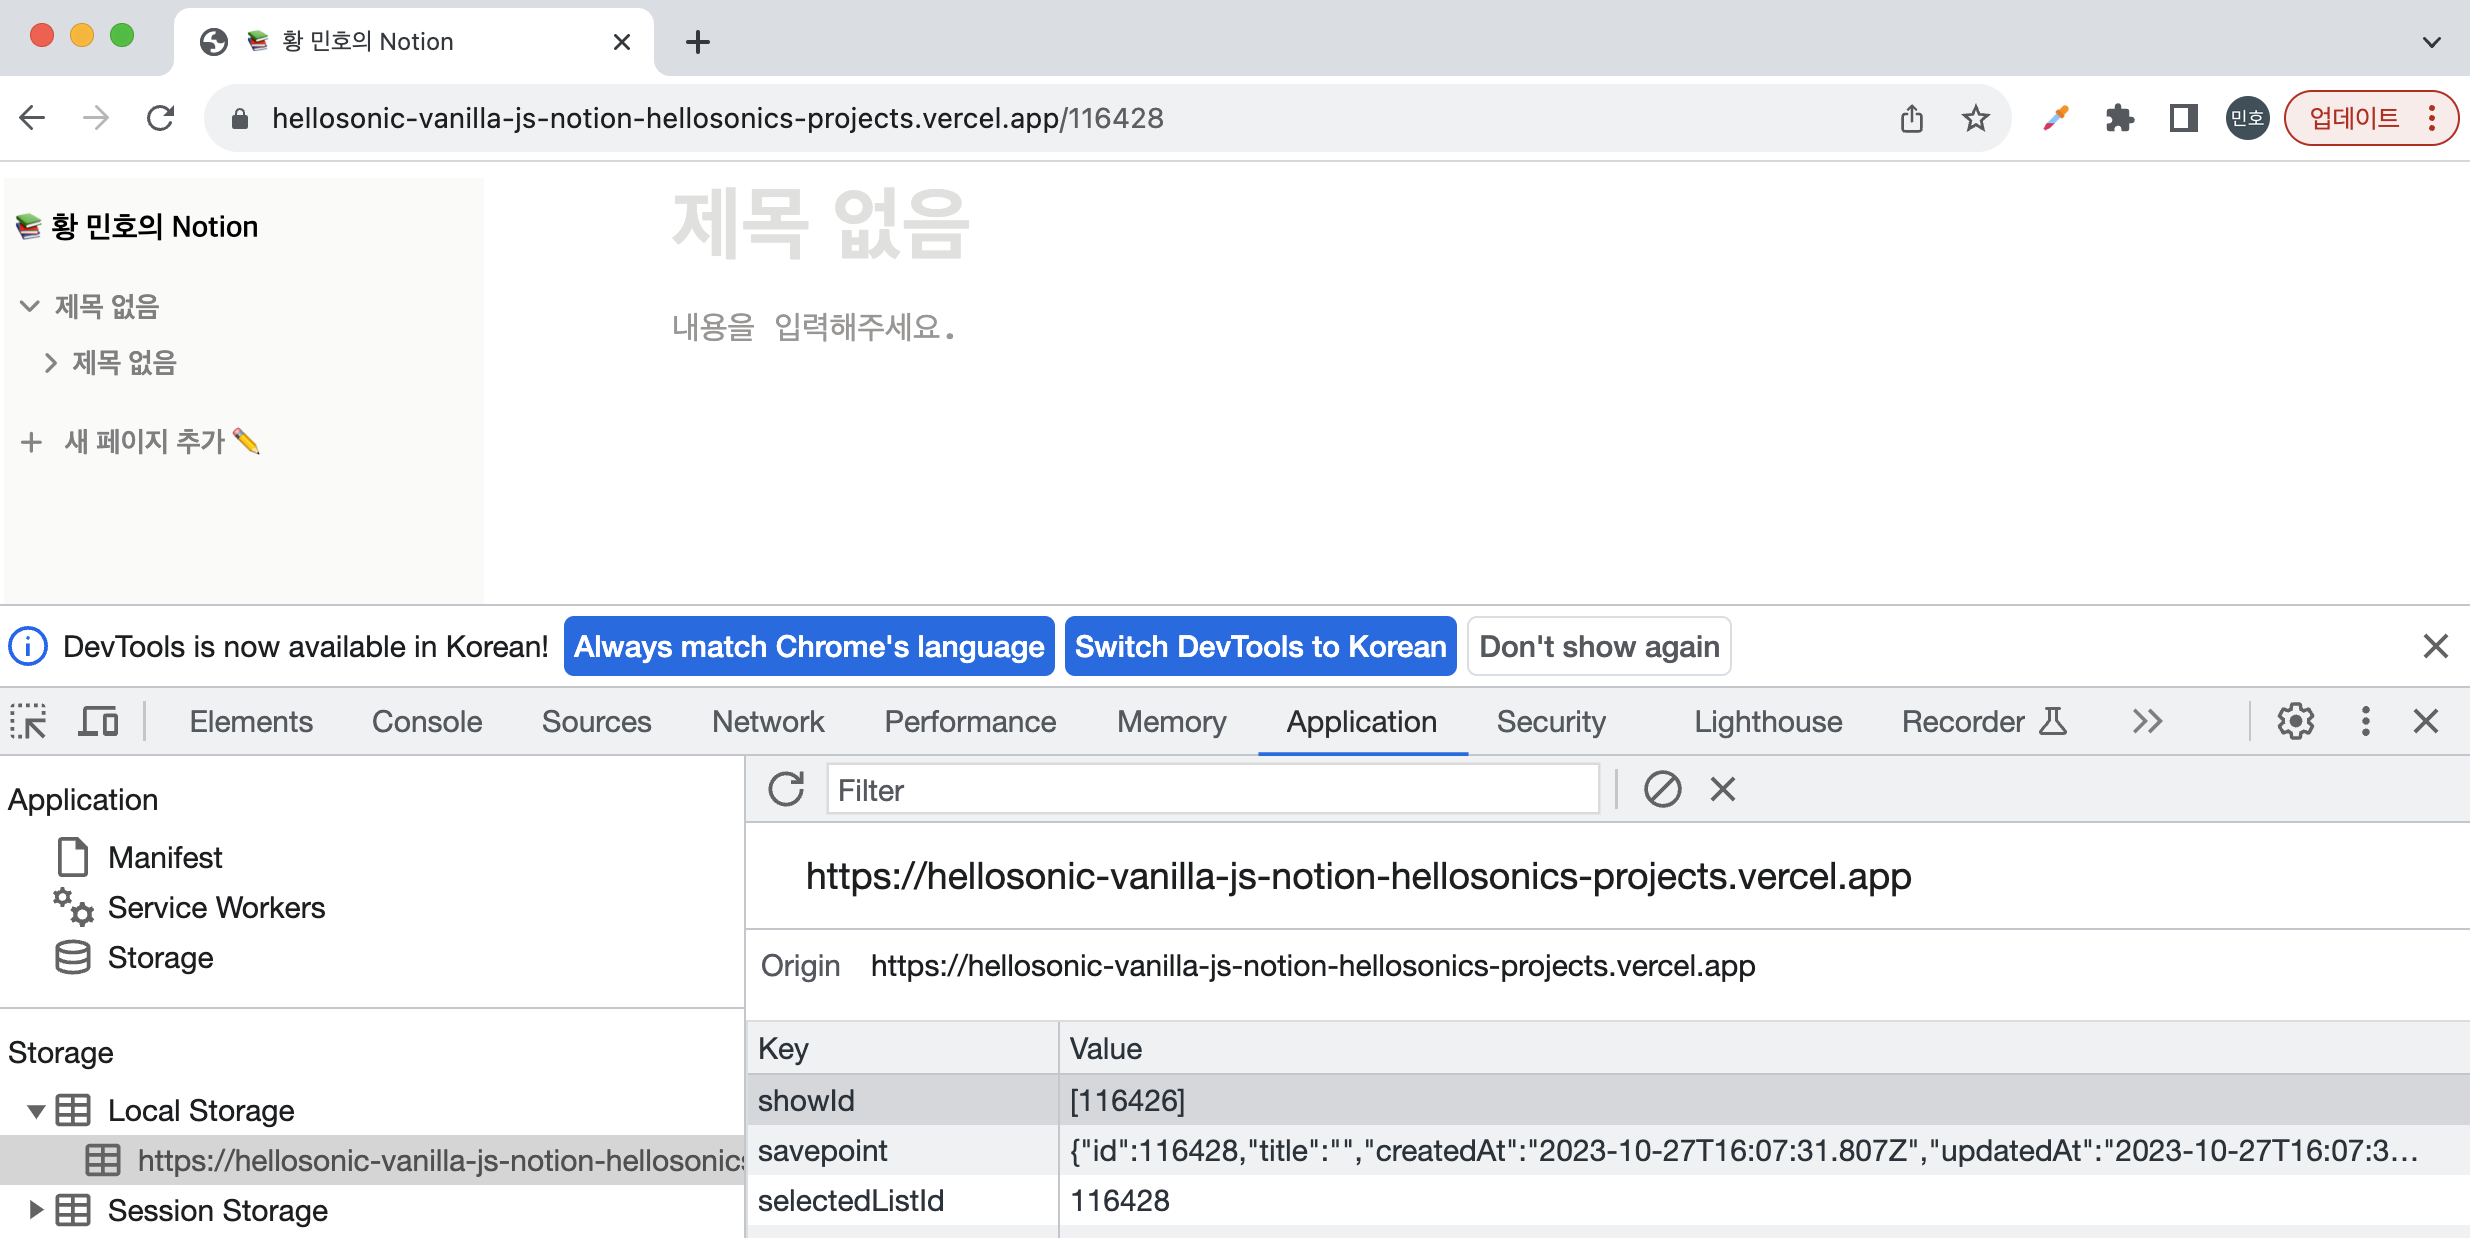Toggle the browser side panel icon
The width and height of the screenshot is (2470, 1238).
2183,119
